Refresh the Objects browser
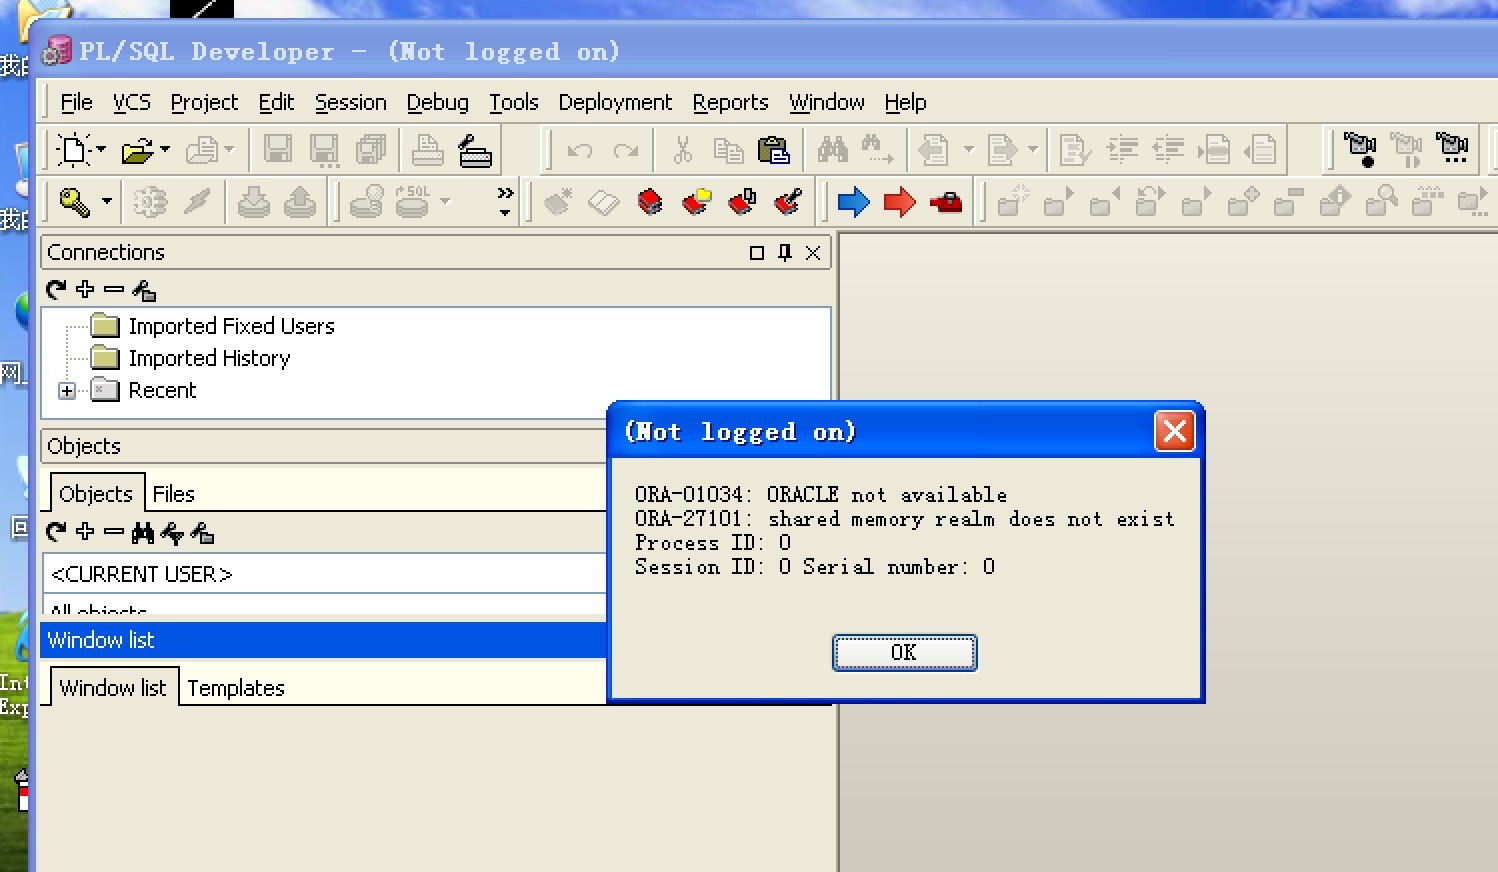1498x872 pixels. coord(56,532)
